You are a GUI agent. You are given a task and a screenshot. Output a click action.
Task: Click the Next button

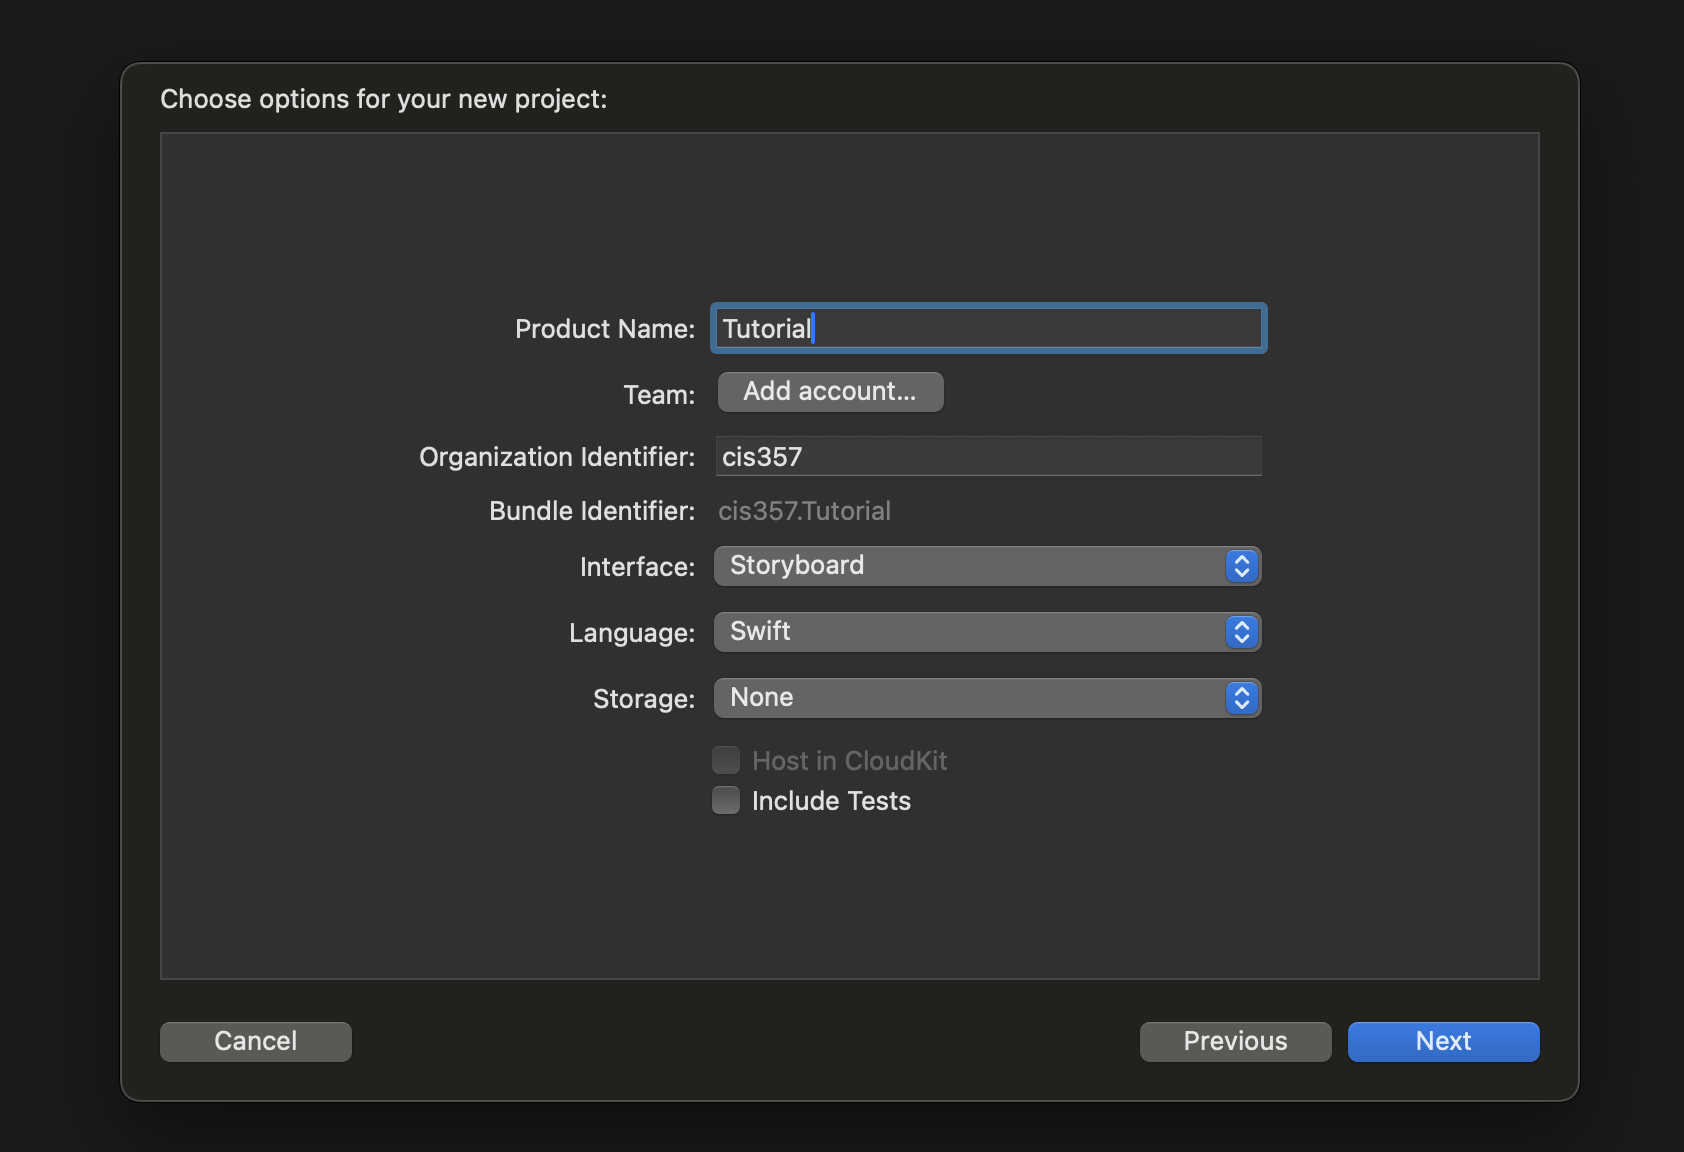pos(1443,1041)
